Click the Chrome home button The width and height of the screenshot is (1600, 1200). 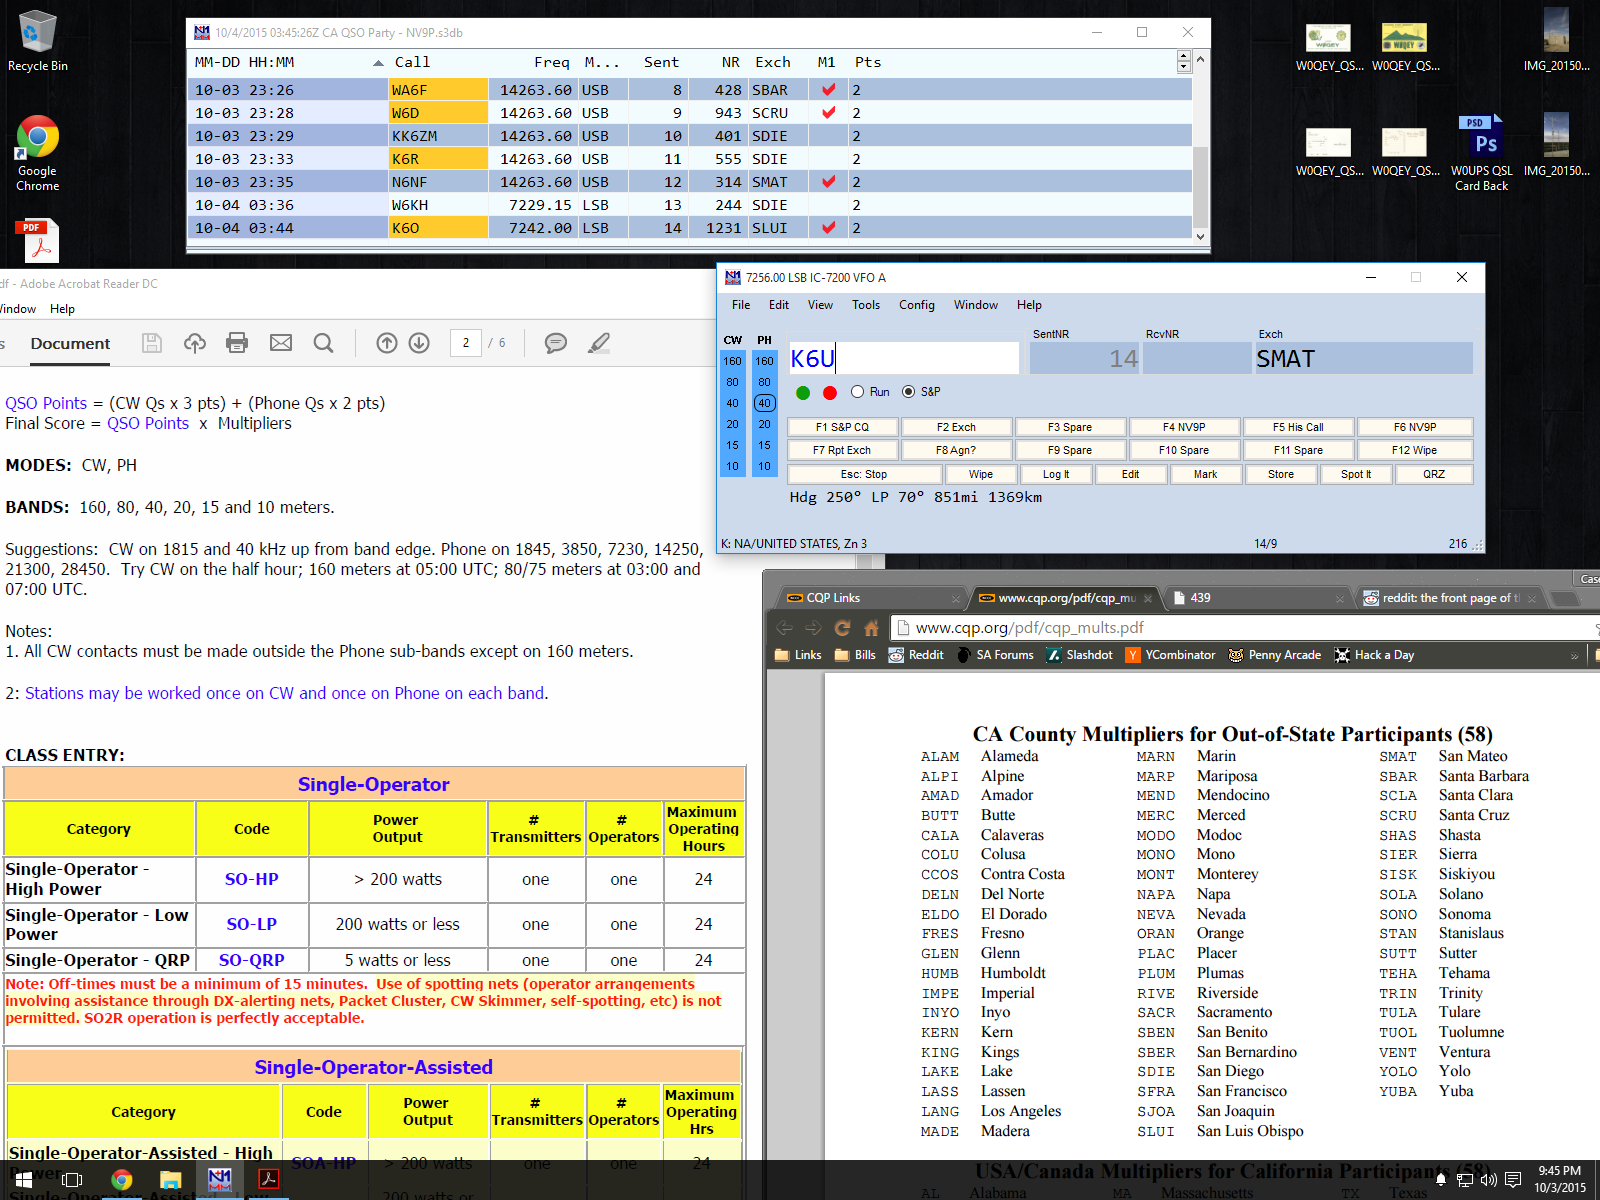click(x=872, y=628)
